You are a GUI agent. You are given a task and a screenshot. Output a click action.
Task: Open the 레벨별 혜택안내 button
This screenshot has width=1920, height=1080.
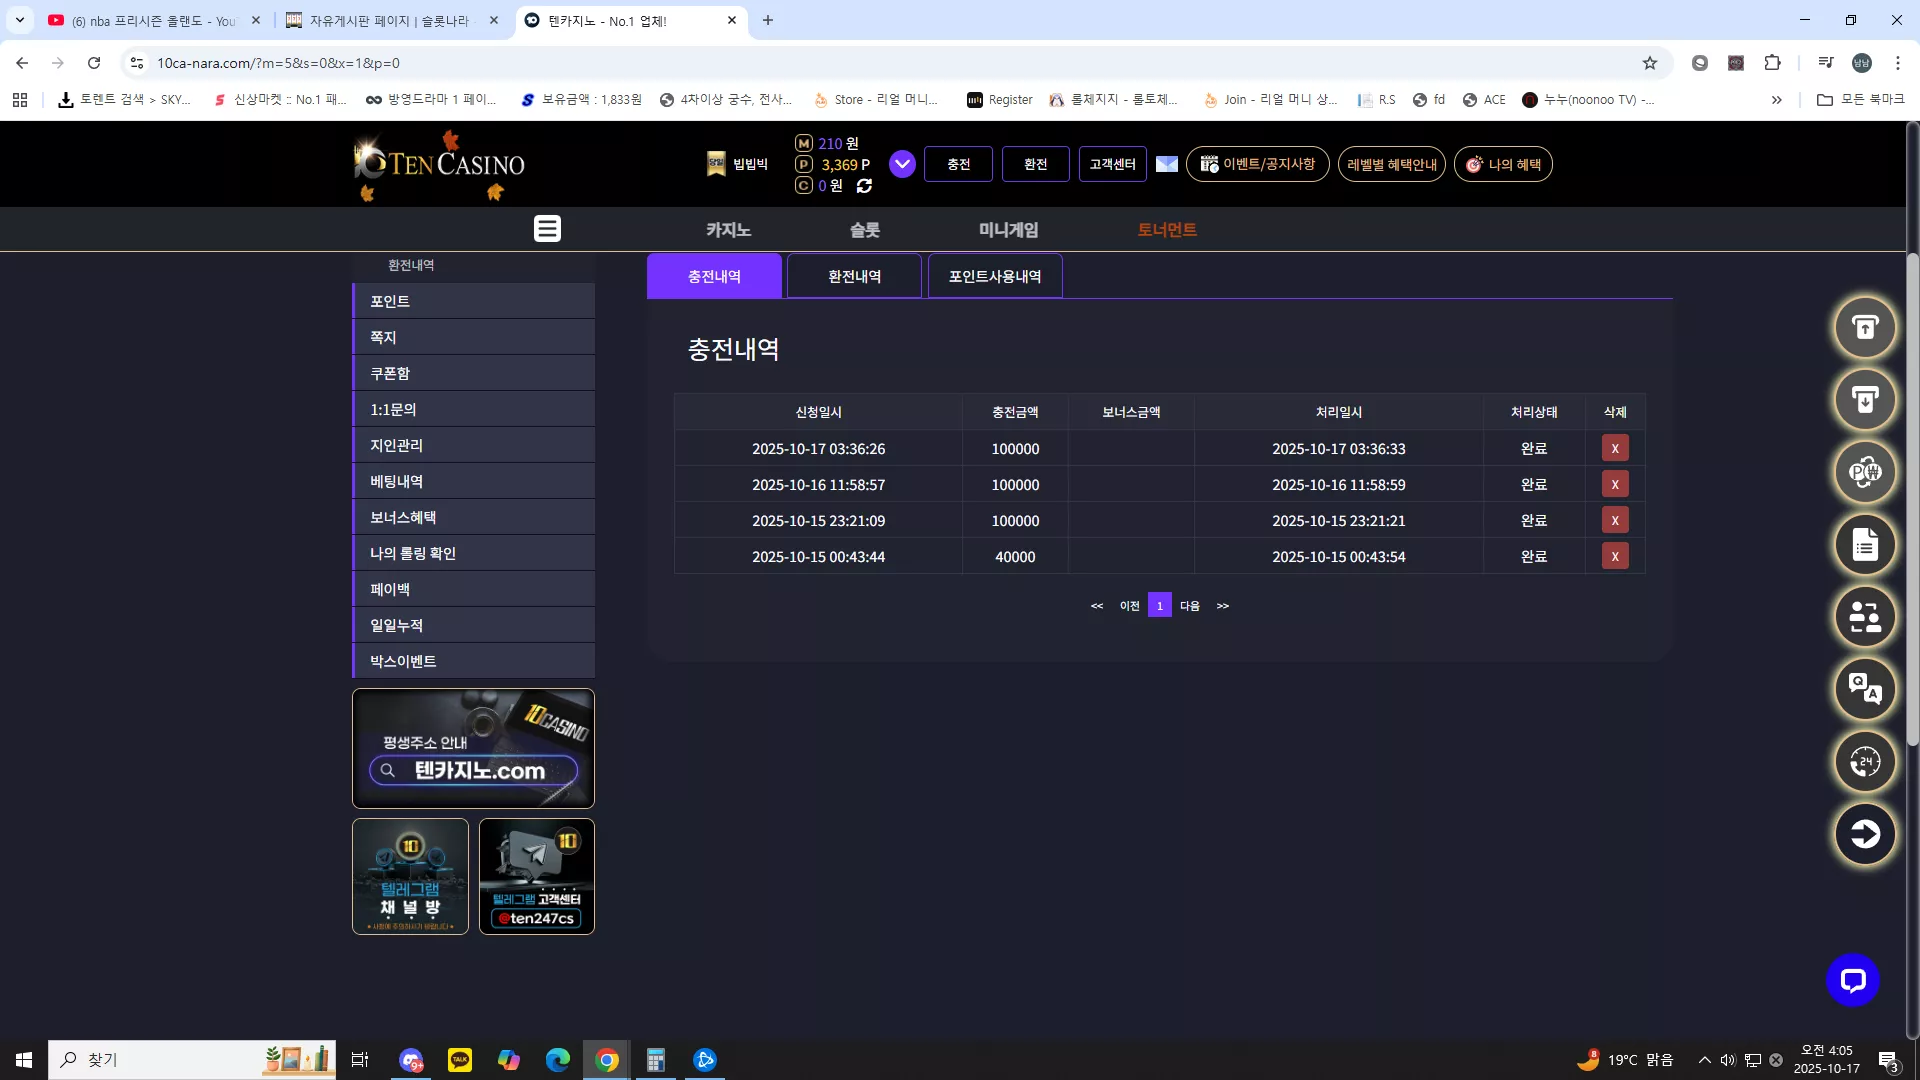point(1391,164)
